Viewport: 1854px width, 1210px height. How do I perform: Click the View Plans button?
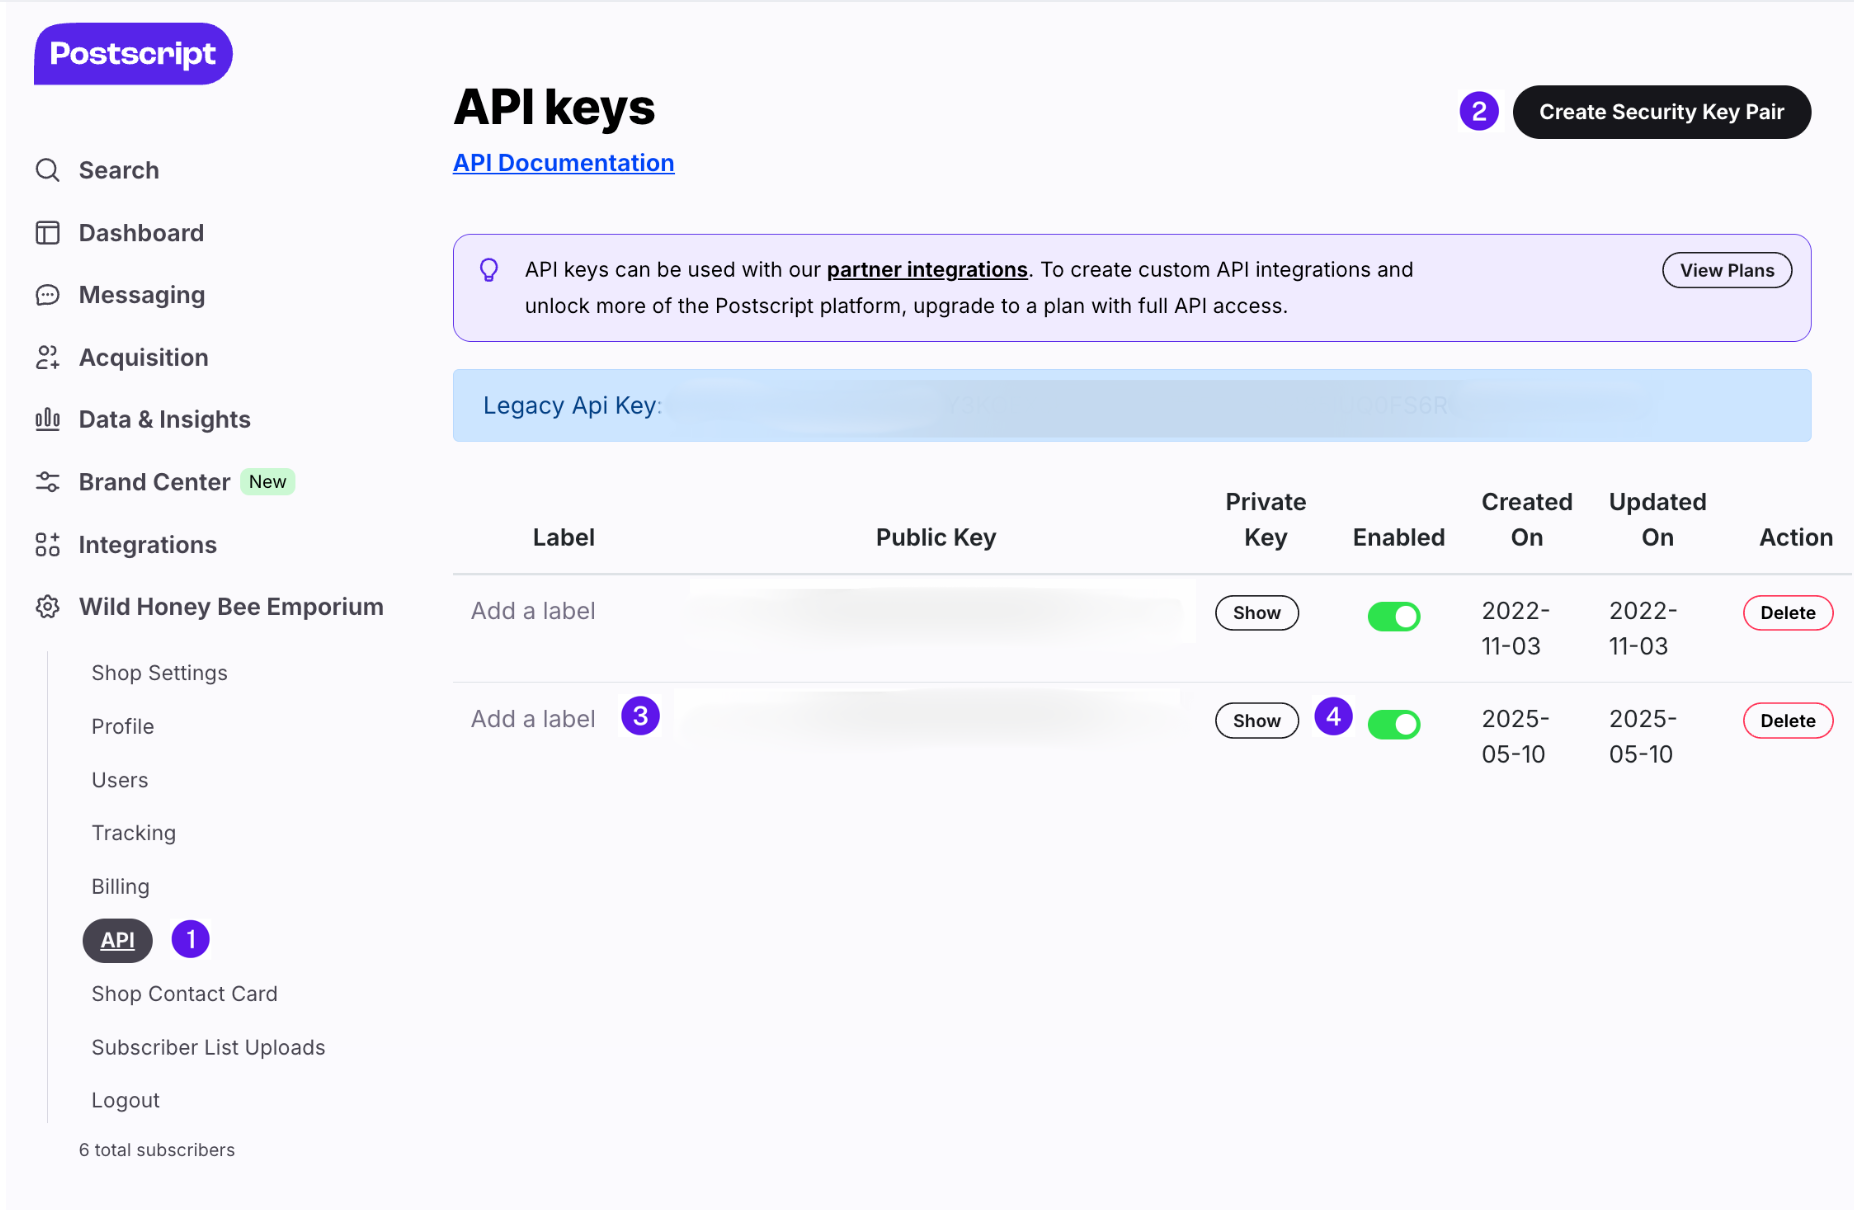[x=1726, y=269]
